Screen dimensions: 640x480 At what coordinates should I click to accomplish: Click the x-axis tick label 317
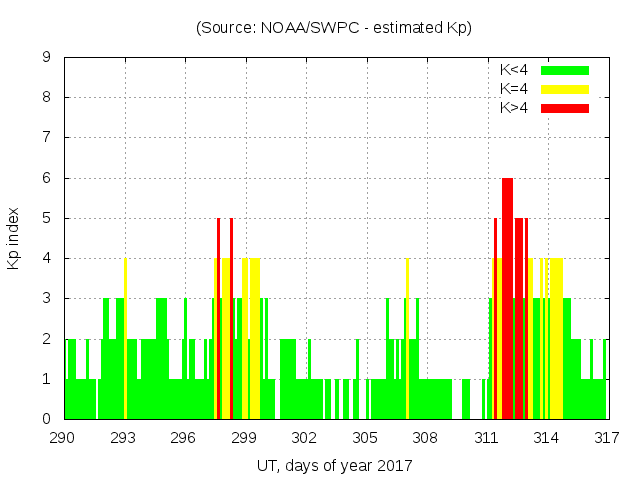(606, 437)
